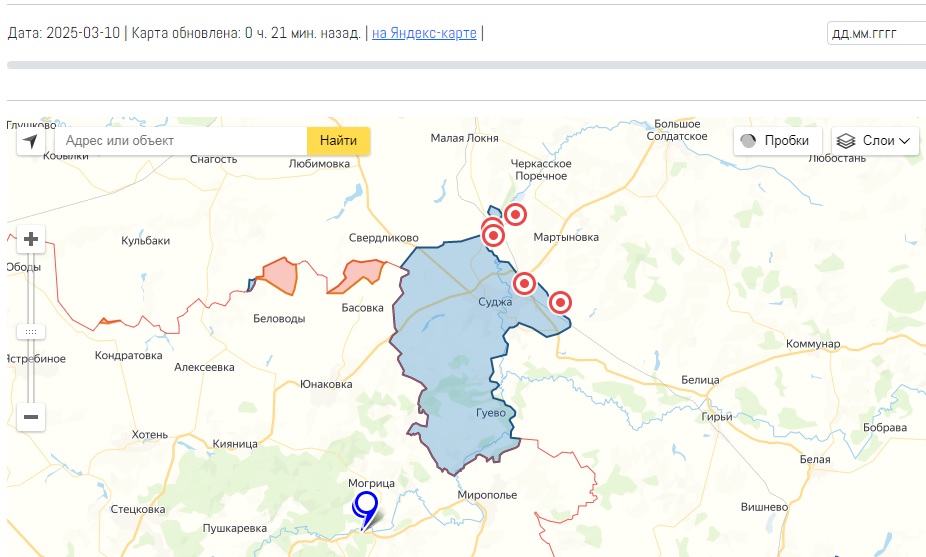Image resolution: width=926 pixels, height=557 pixels.
Task: Open the Слои layers dropdown
Action: [x=876, y=141]
